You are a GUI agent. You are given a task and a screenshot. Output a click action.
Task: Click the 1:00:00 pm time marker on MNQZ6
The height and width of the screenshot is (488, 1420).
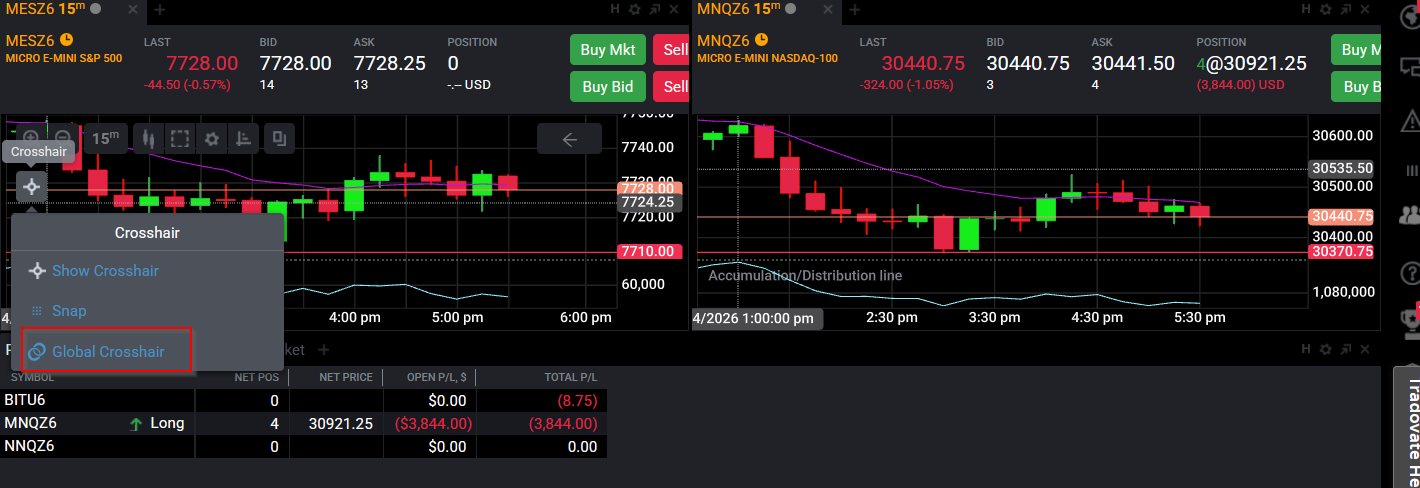tap(757, 318)
